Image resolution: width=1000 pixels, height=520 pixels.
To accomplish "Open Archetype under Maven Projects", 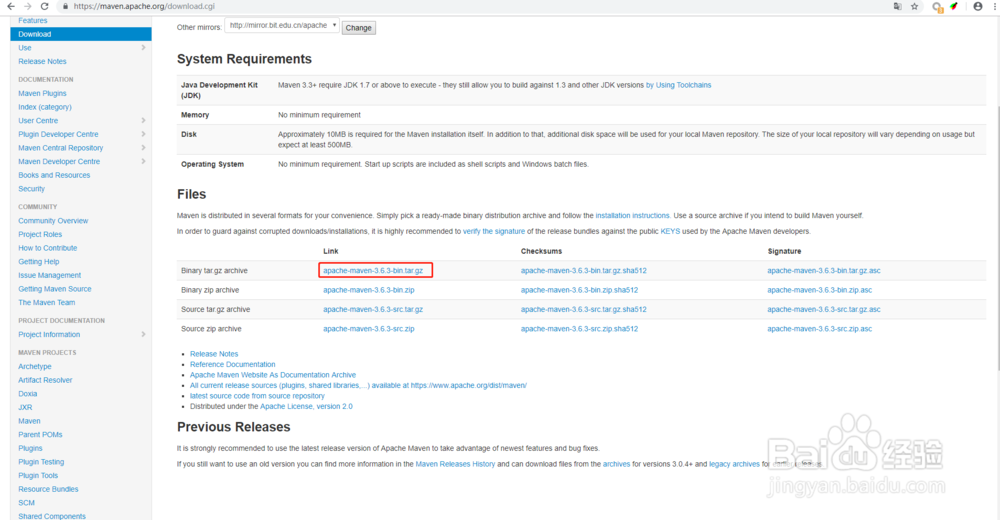I will (34, 367).
